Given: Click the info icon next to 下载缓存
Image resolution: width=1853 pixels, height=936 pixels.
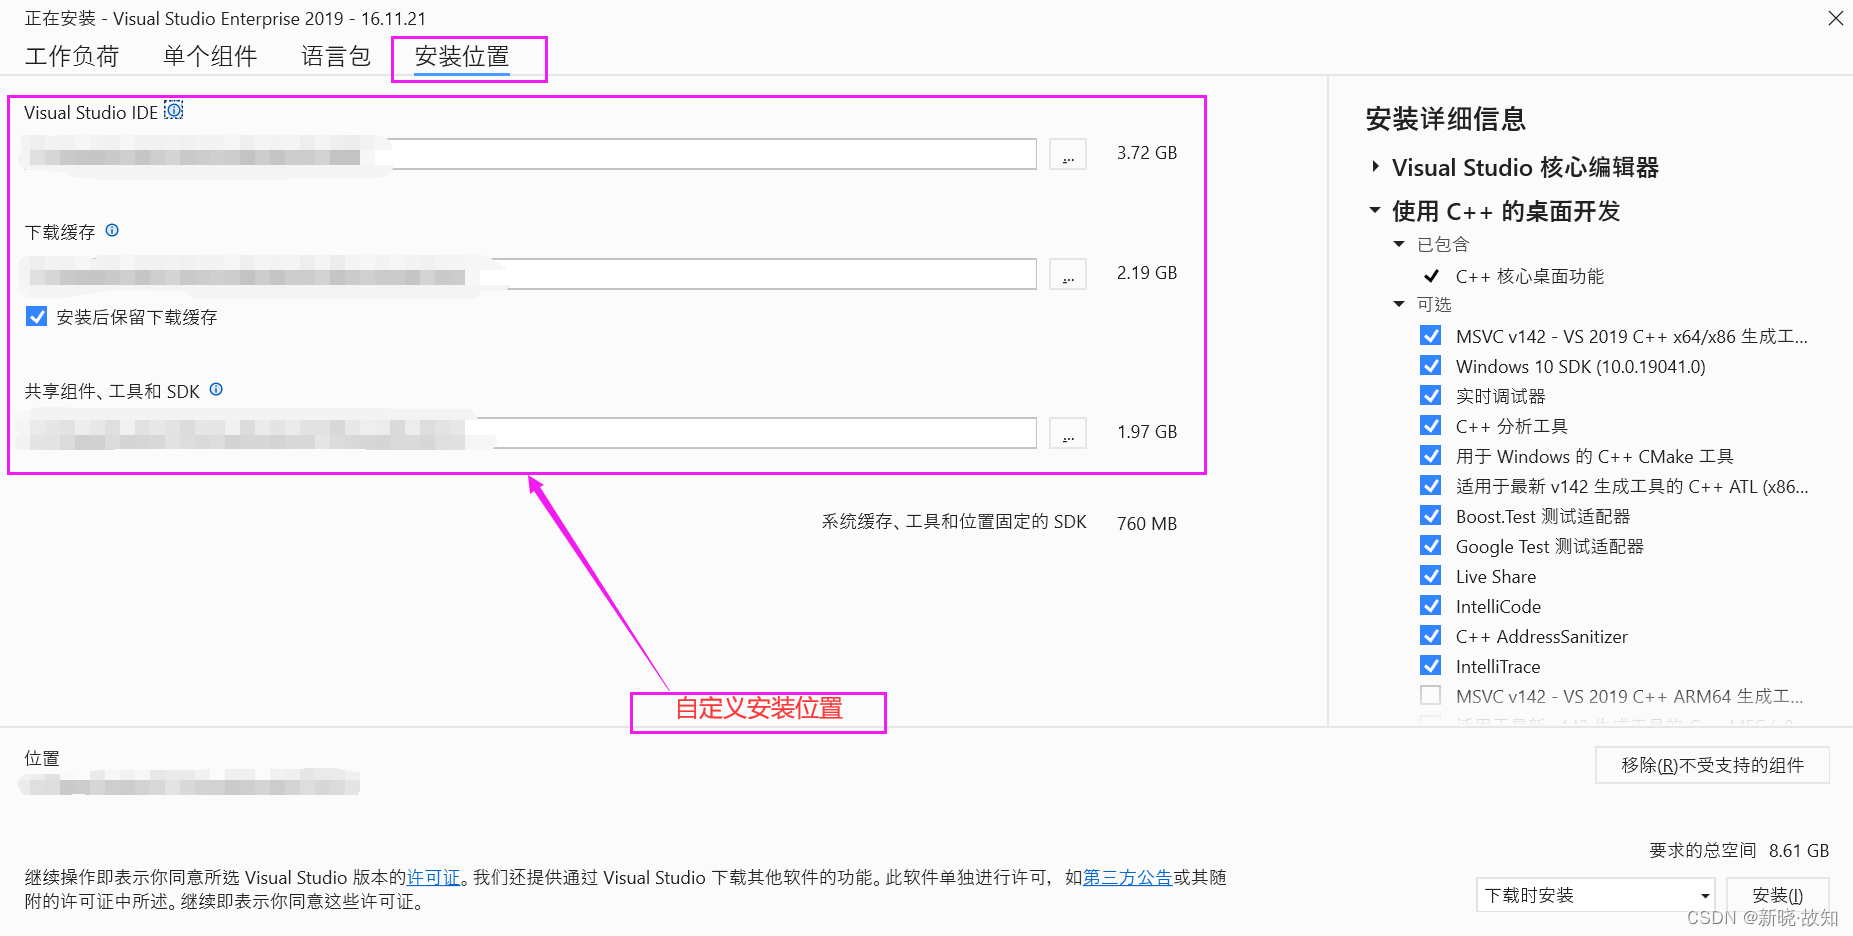Looking at the screenshot, I should (112, 230).
